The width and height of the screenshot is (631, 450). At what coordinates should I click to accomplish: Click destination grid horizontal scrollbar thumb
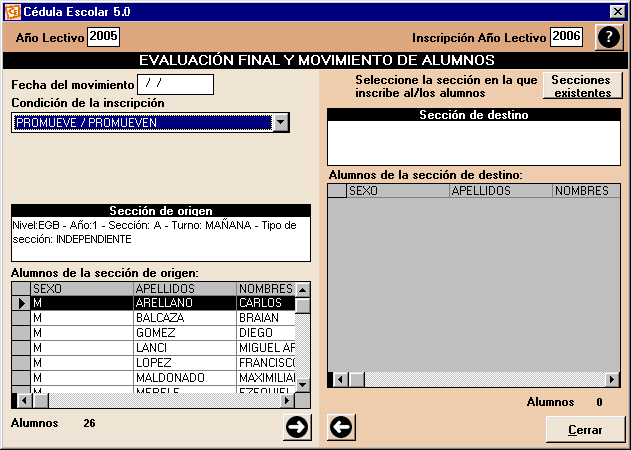pos(357,379)
